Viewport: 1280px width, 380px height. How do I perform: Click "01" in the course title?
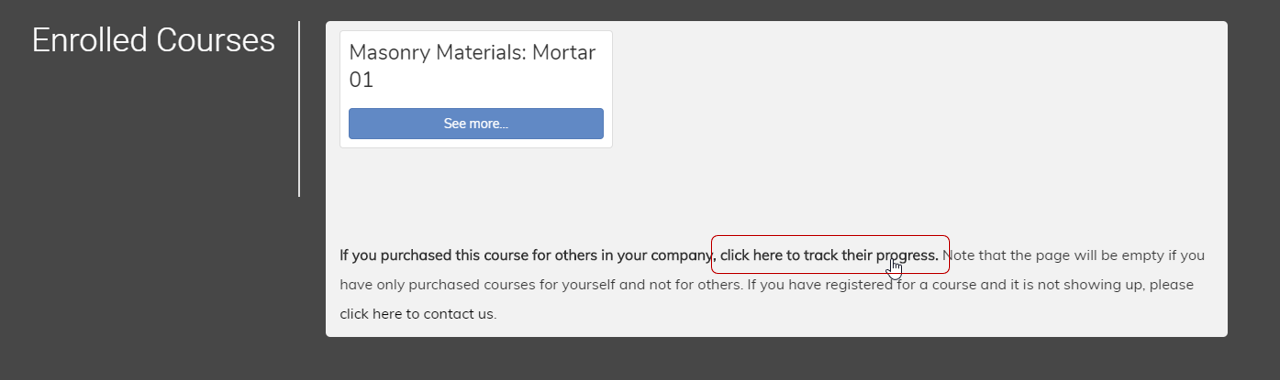pyautogui.click(x=361, y=80)
